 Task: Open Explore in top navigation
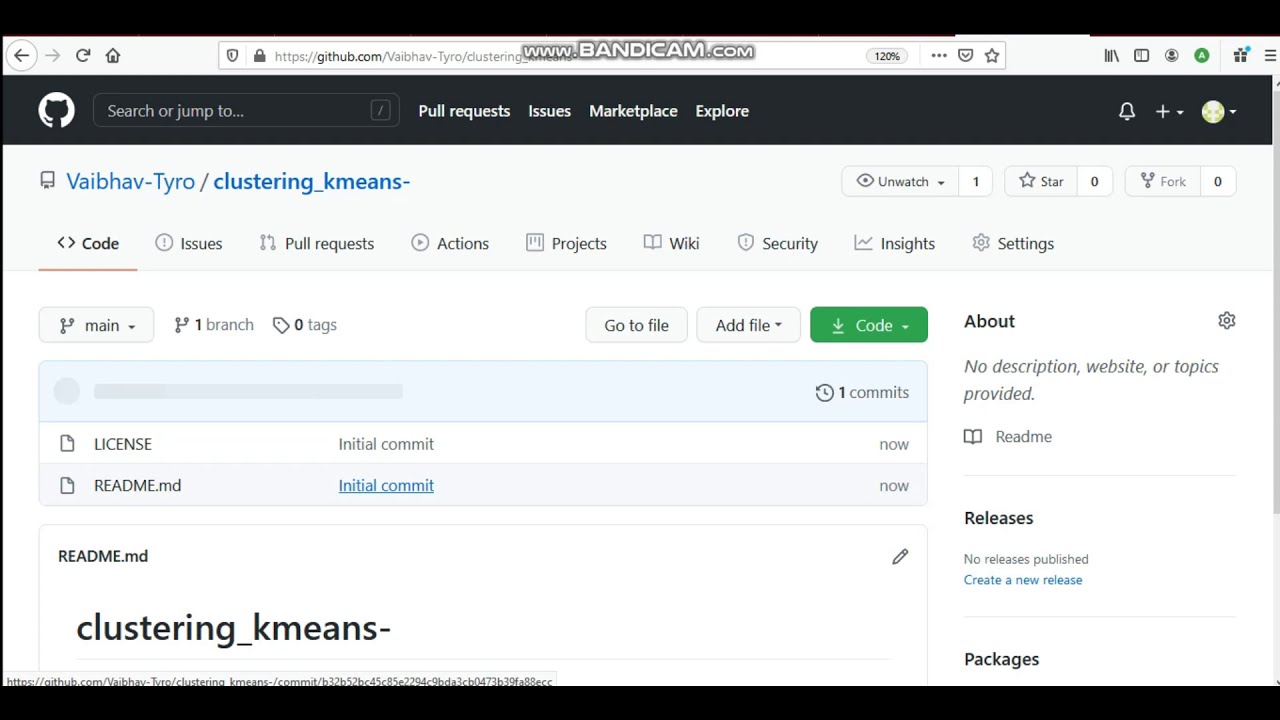pos(722,111)
